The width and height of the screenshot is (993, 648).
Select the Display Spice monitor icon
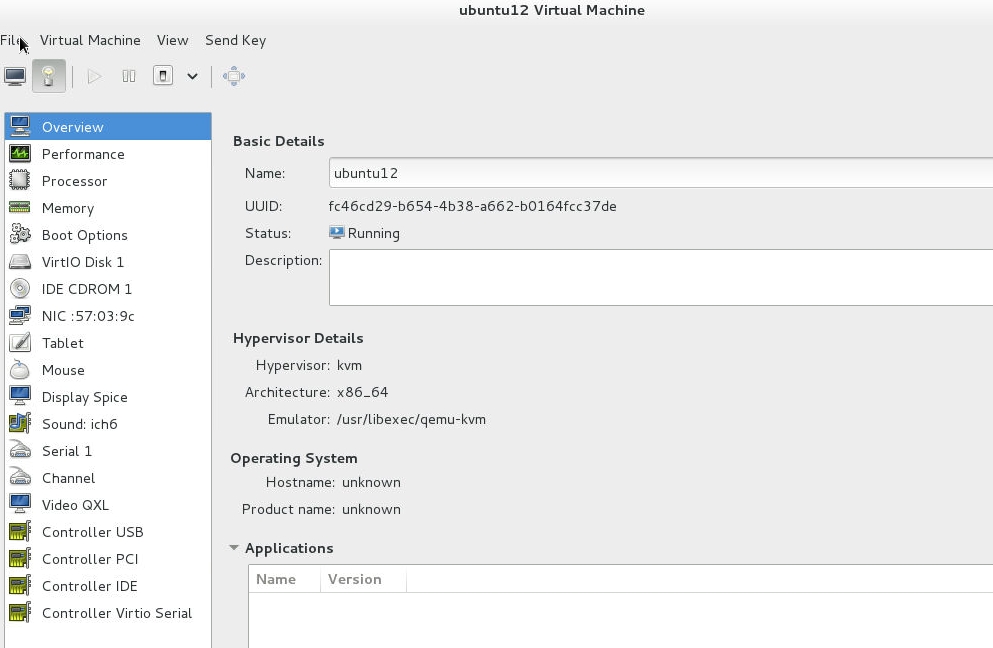[x=20, y=397]
